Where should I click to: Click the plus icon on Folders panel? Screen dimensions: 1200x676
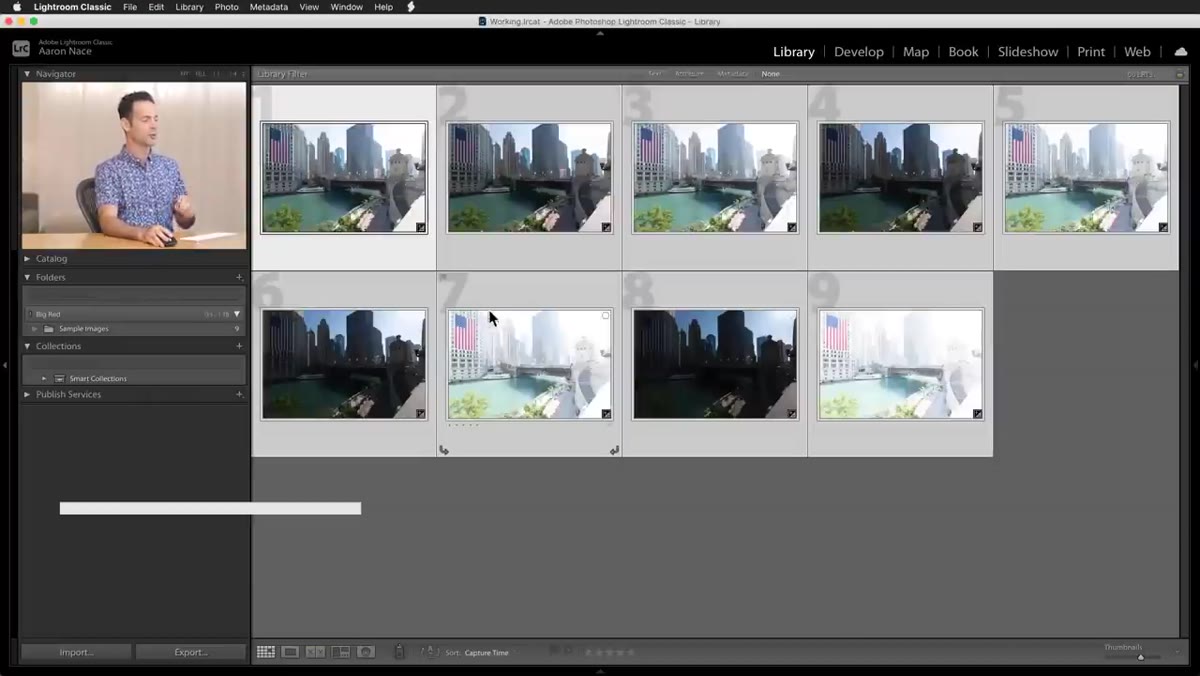pyautogui.click(x=239, y=277)
